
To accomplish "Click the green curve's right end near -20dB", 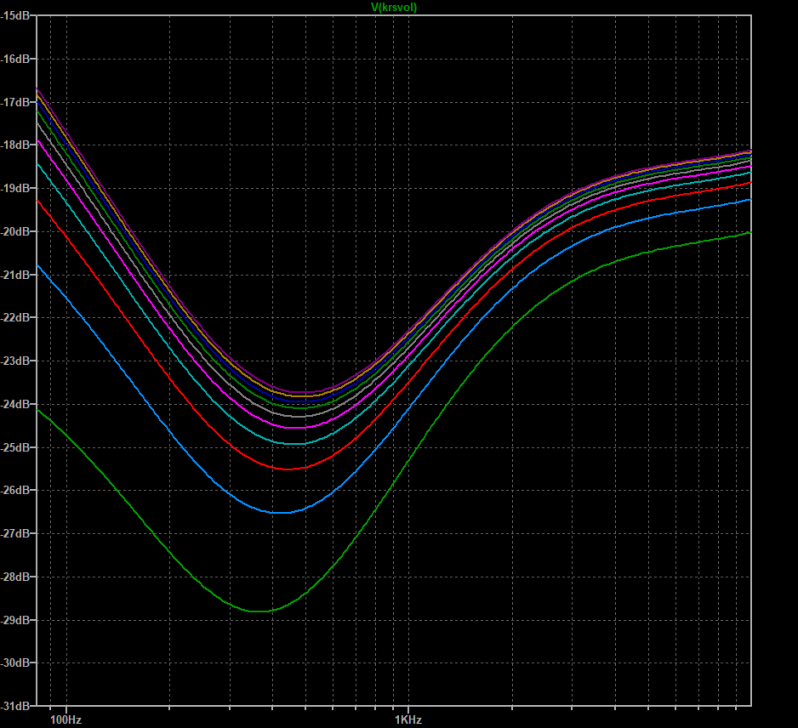I will 747,233.
